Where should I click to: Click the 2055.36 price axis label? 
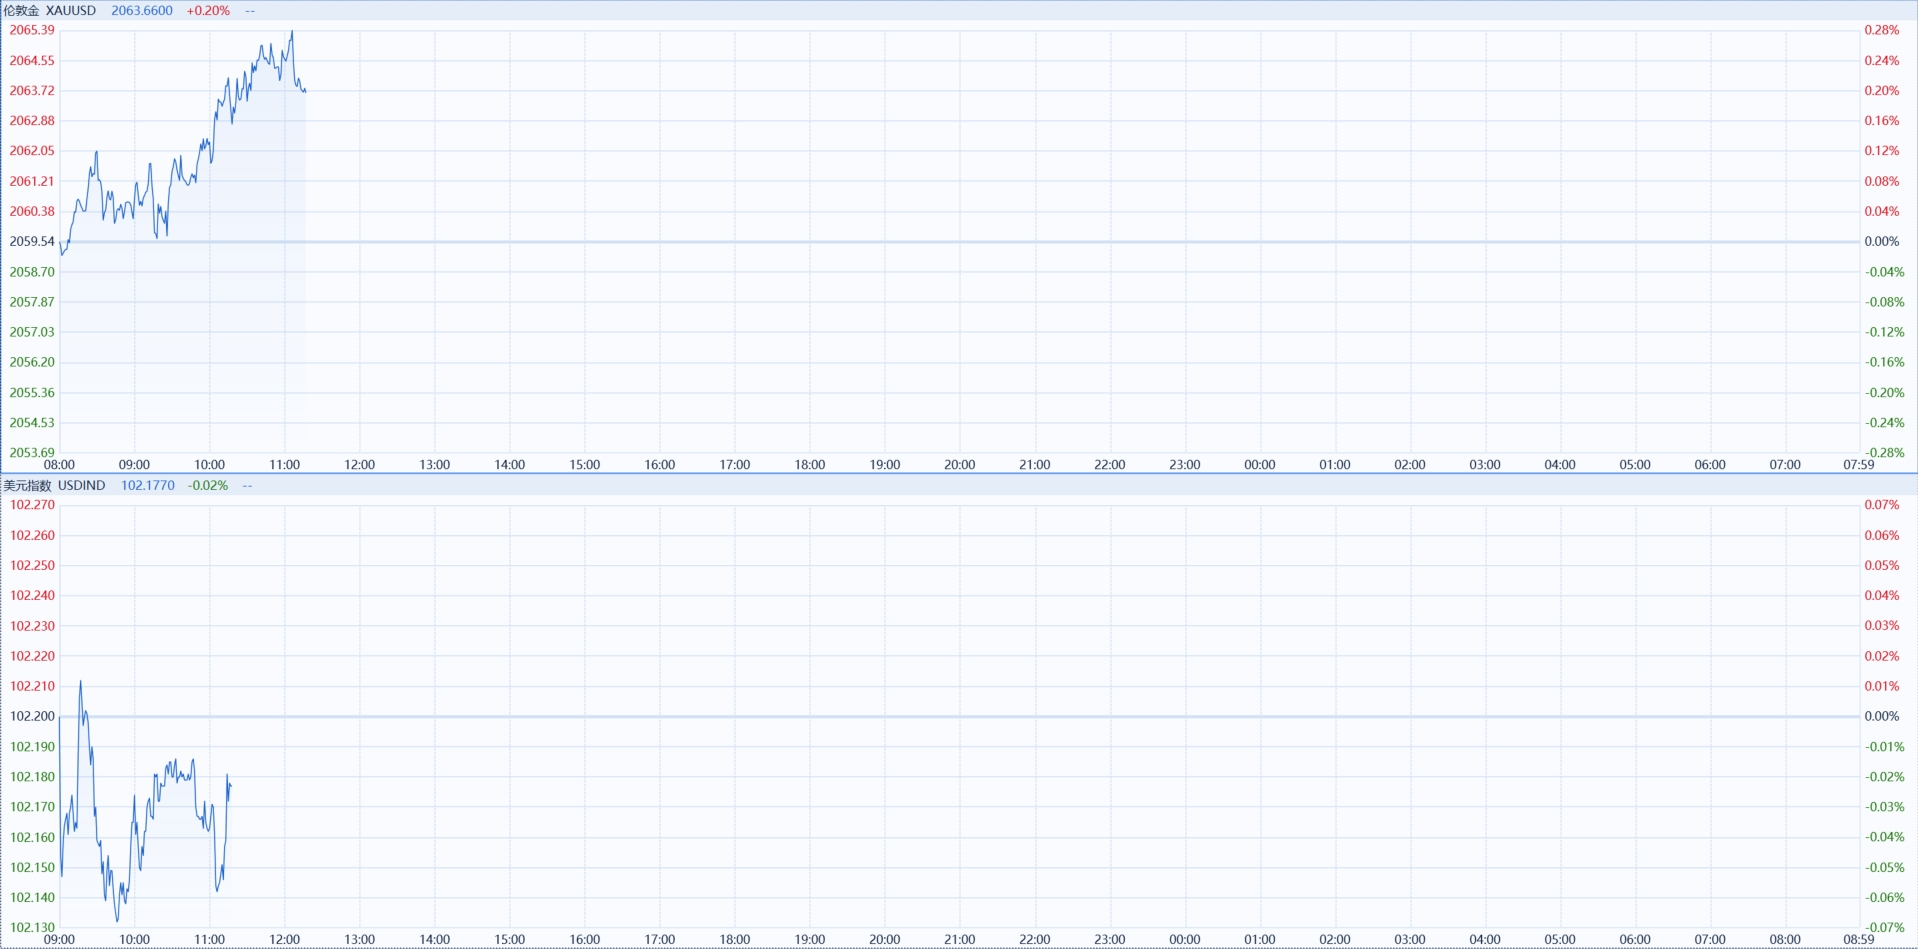coord(32,393)
